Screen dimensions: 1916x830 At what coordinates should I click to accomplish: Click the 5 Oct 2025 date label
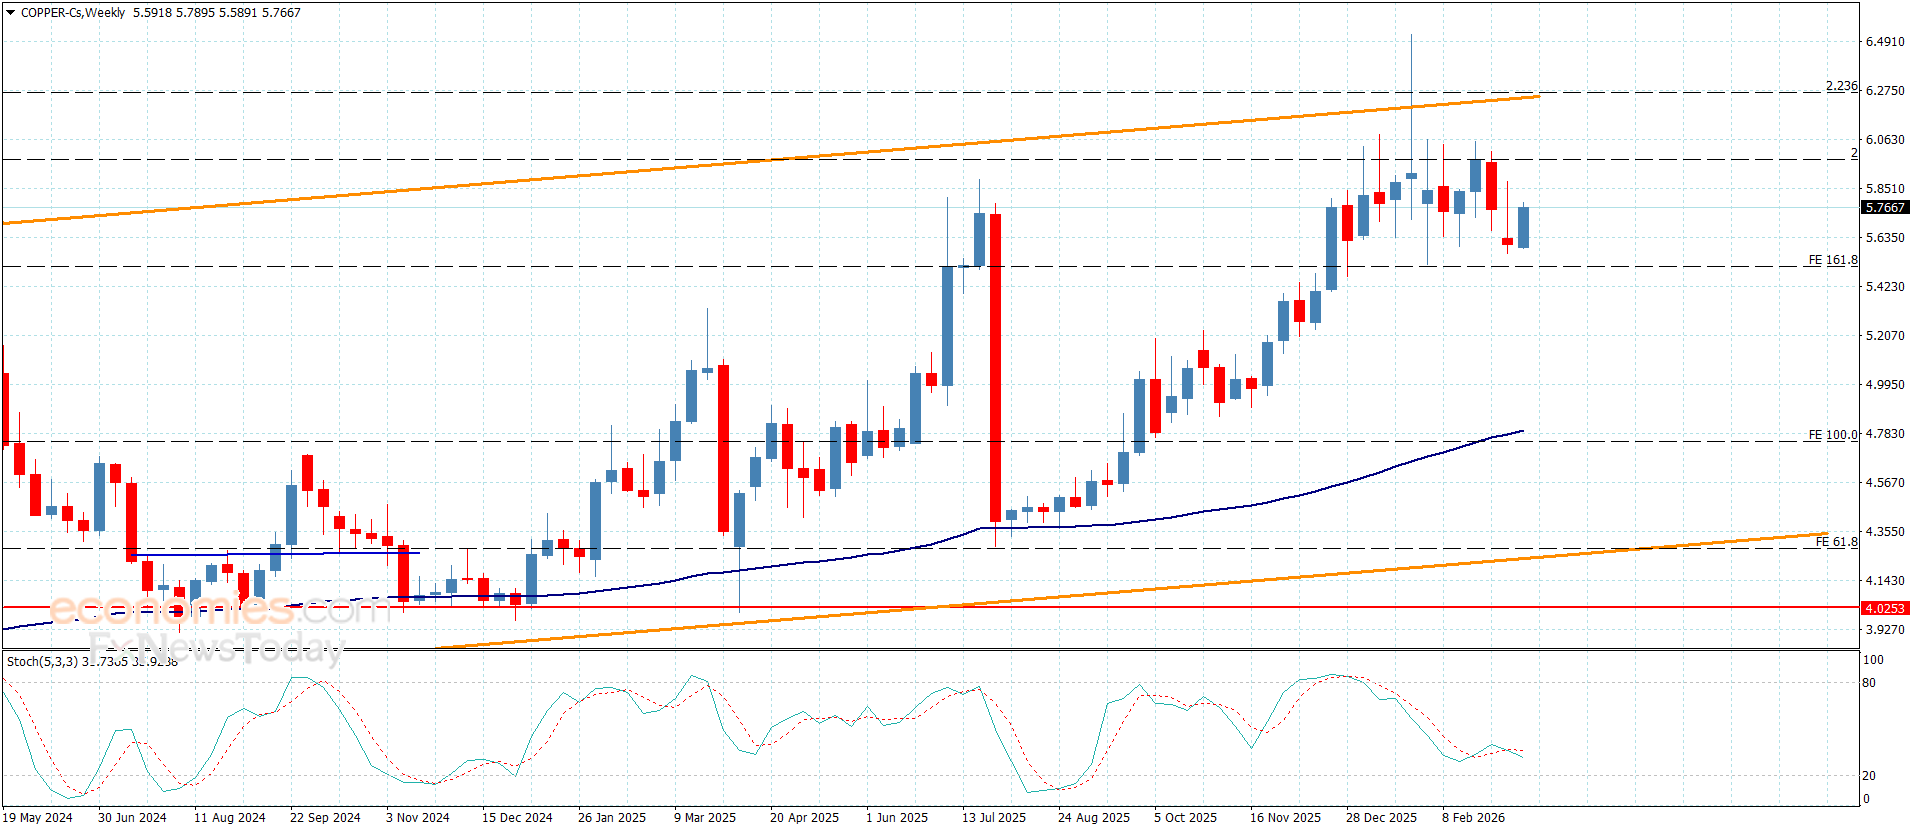click(1185, 818)
